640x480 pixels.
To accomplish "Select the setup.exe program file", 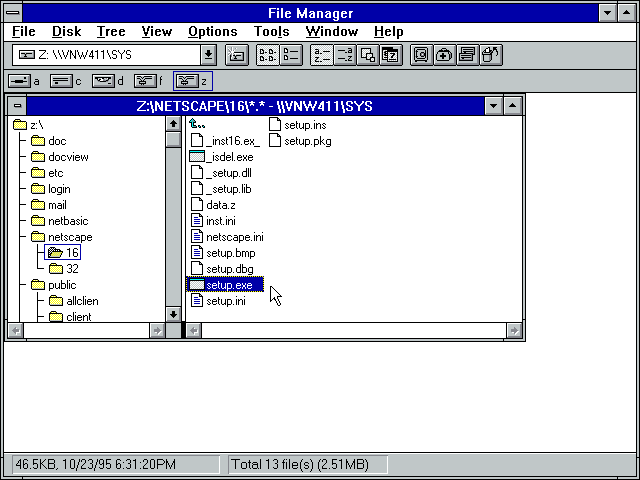I will [x=224, y=285].
